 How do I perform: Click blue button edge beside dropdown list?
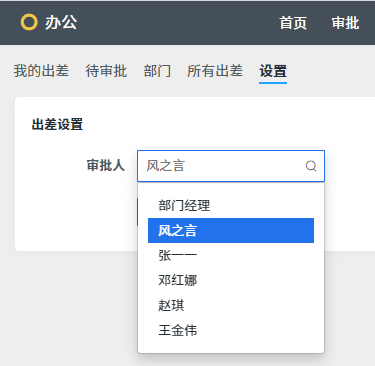tap(137, 212)
